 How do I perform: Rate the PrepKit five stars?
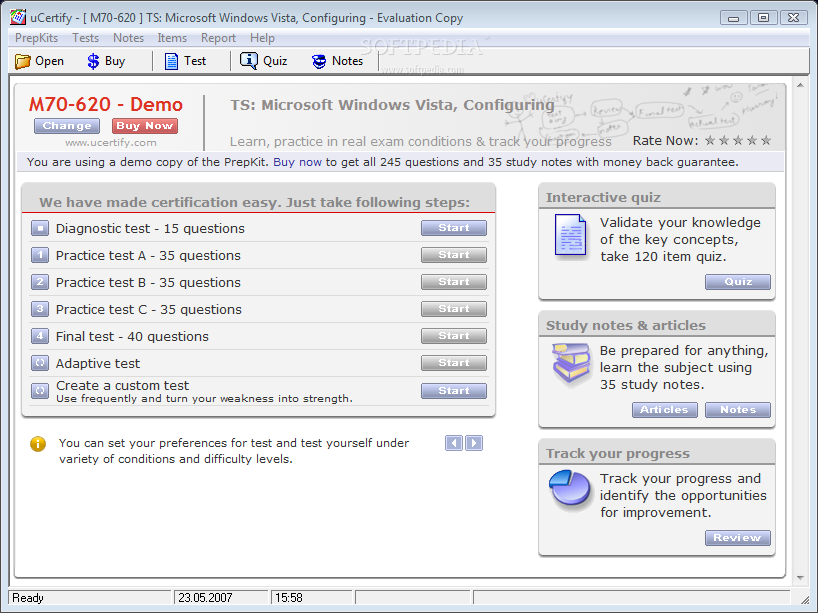point(766,140)
